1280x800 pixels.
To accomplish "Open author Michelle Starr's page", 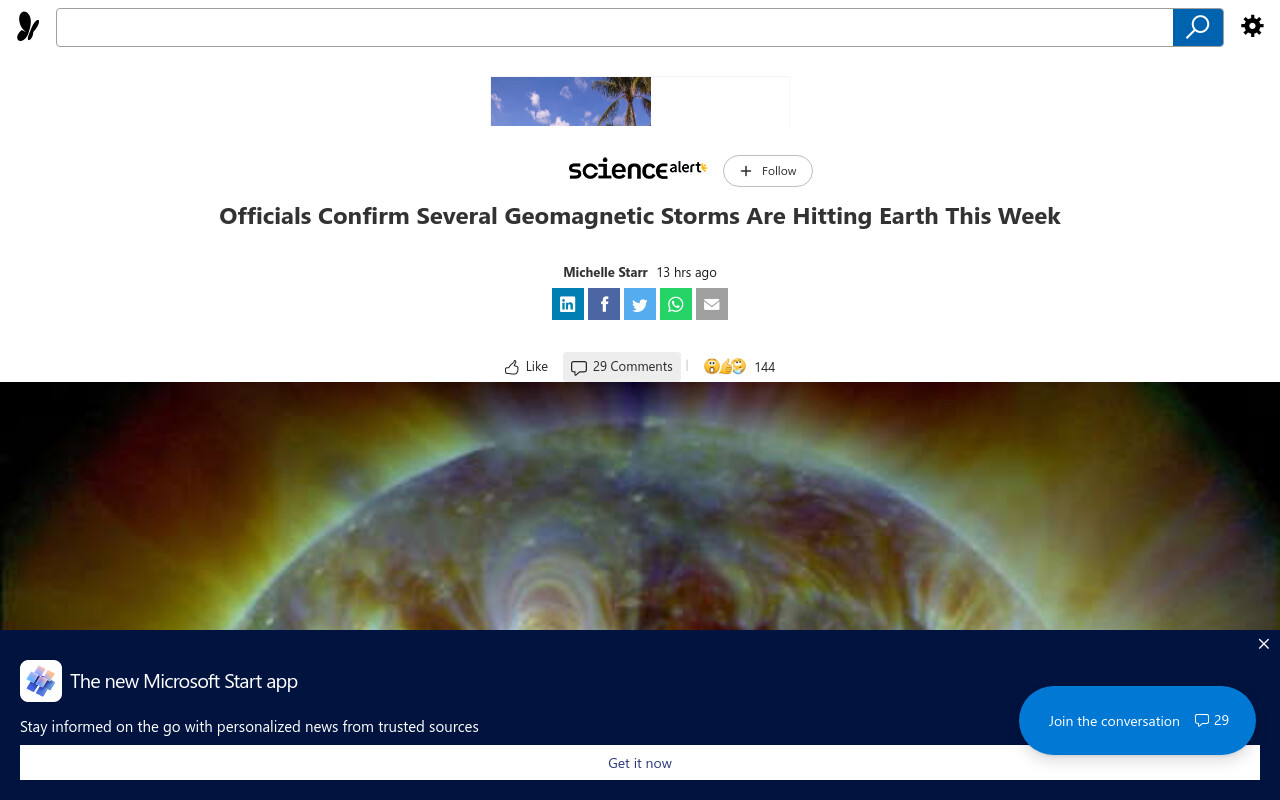I will [605, 272].
